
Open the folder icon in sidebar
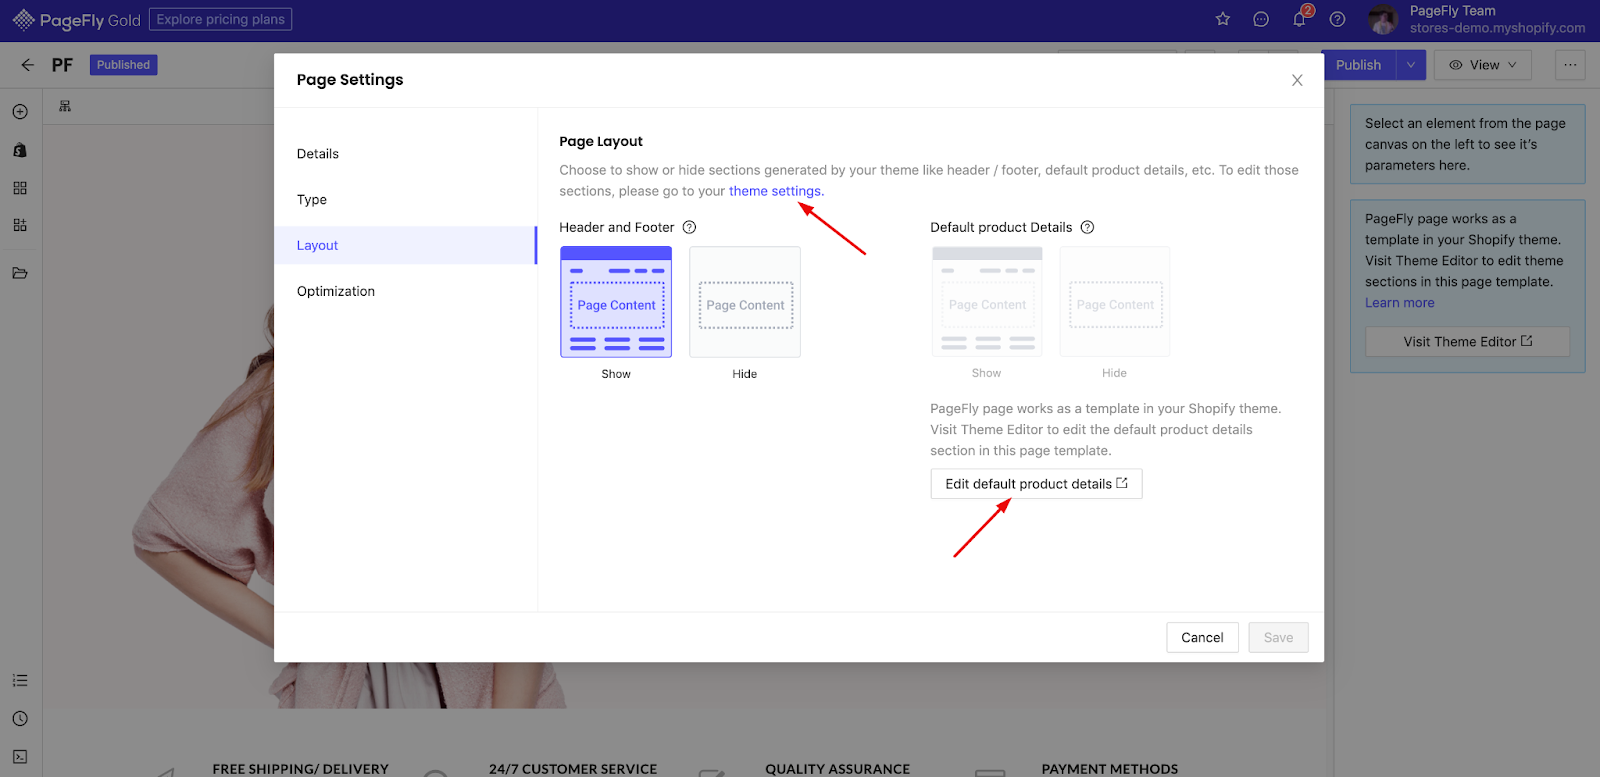(20, 273)
